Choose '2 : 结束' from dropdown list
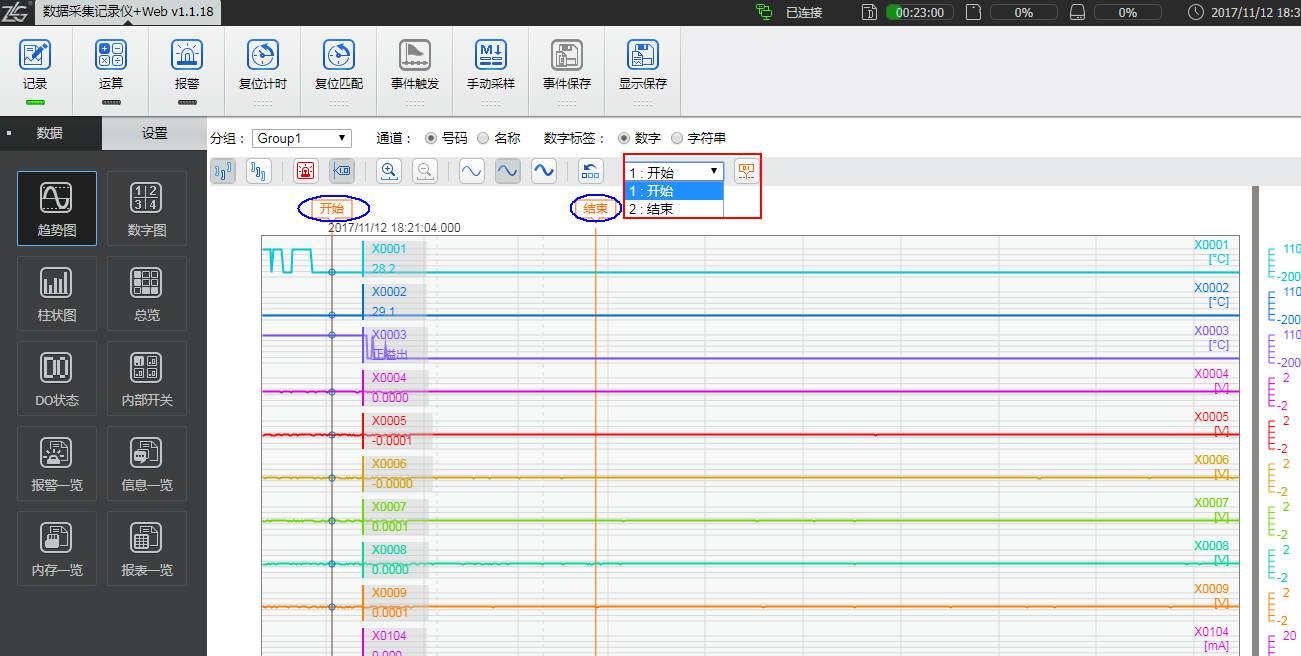This screenshot has height=656, width=1301. point(673,209)
